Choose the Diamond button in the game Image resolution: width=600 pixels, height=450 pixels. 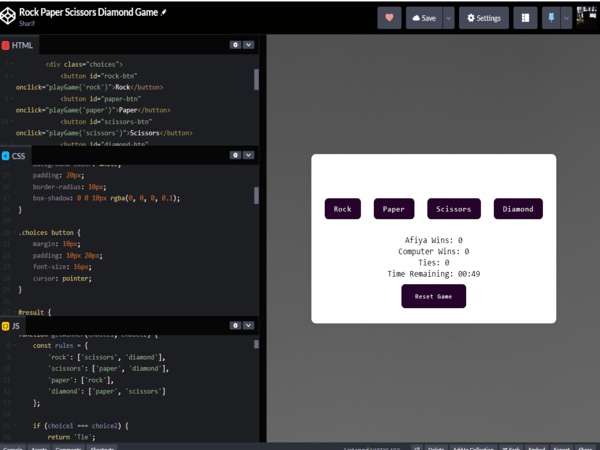click(518, 209)
